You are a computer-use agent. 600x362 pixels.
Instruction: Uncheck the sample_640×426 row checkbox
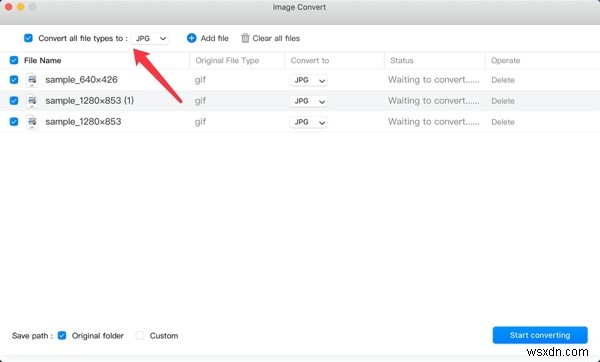coord(14,80)
